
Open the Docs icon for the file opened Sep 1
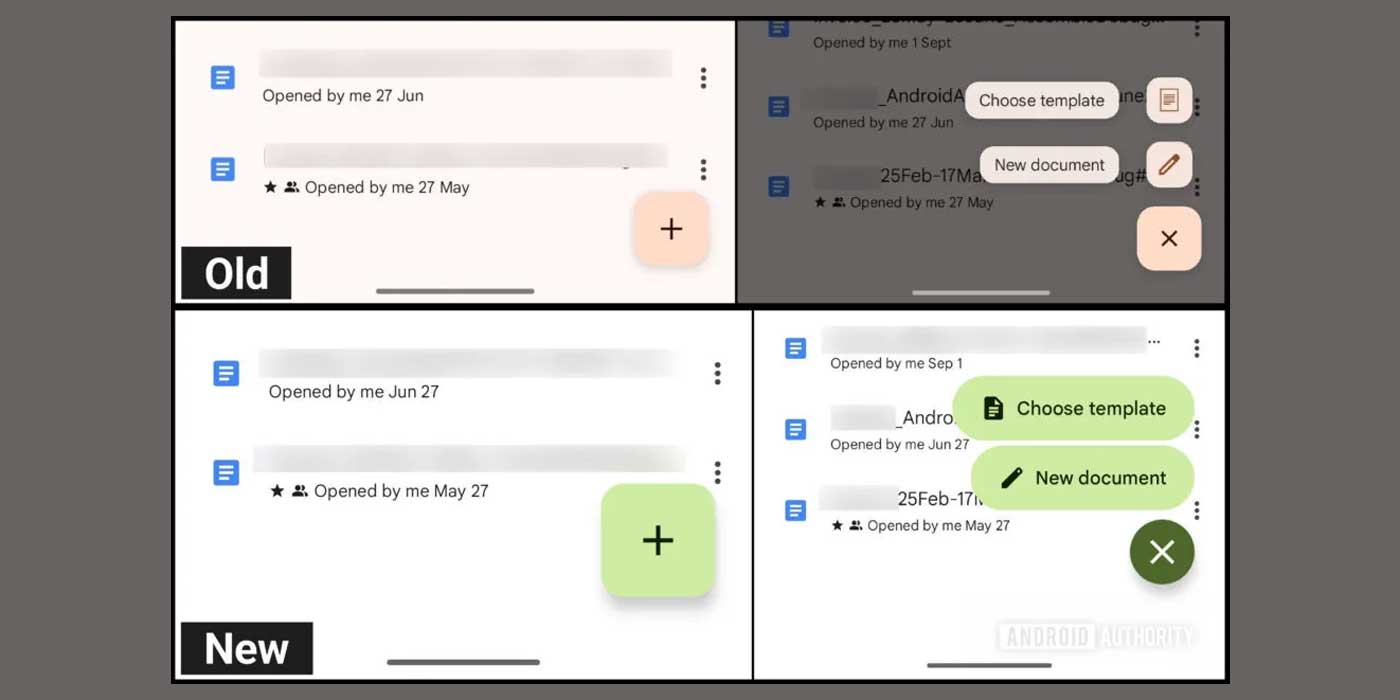(x=794, y=348)
